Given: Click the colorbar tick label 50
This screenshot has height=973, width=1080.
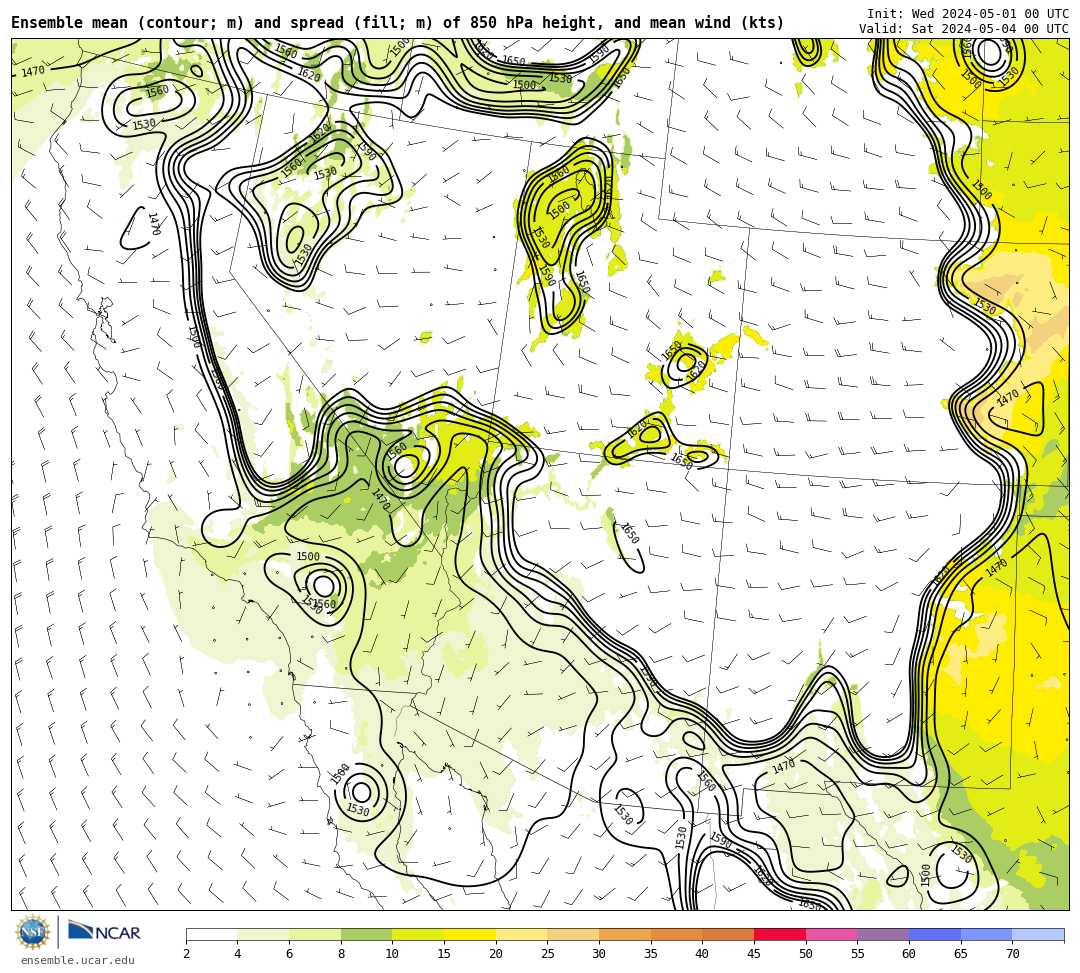Looking at the screenshot, I should pos(806,954).
